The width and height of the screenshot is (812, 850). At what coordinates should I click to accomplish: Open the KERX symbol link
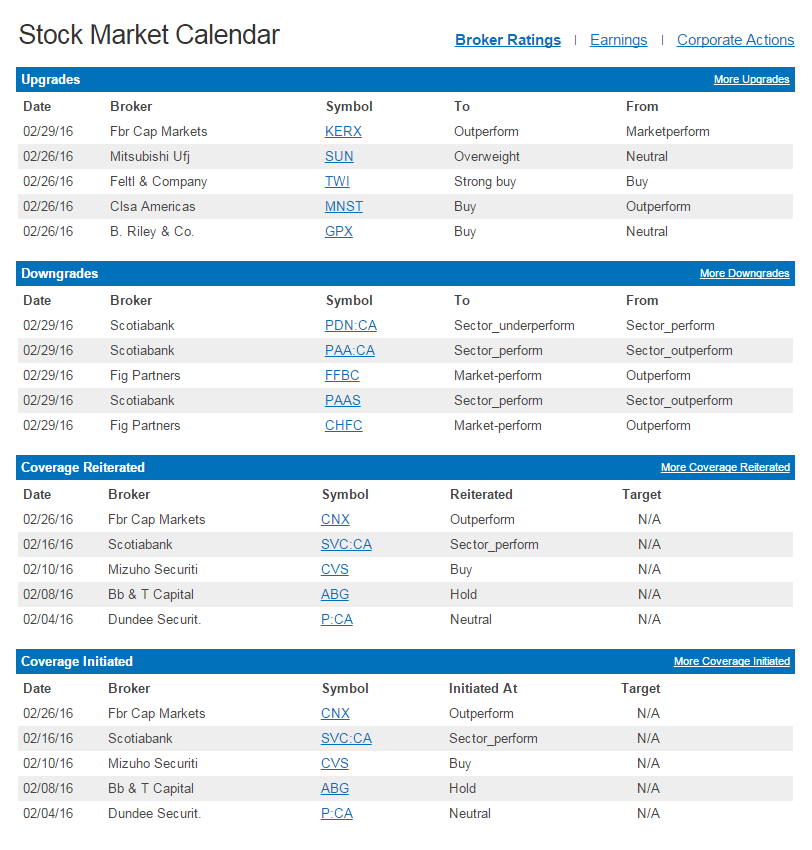pyautogui.click(x=343, y=132)
